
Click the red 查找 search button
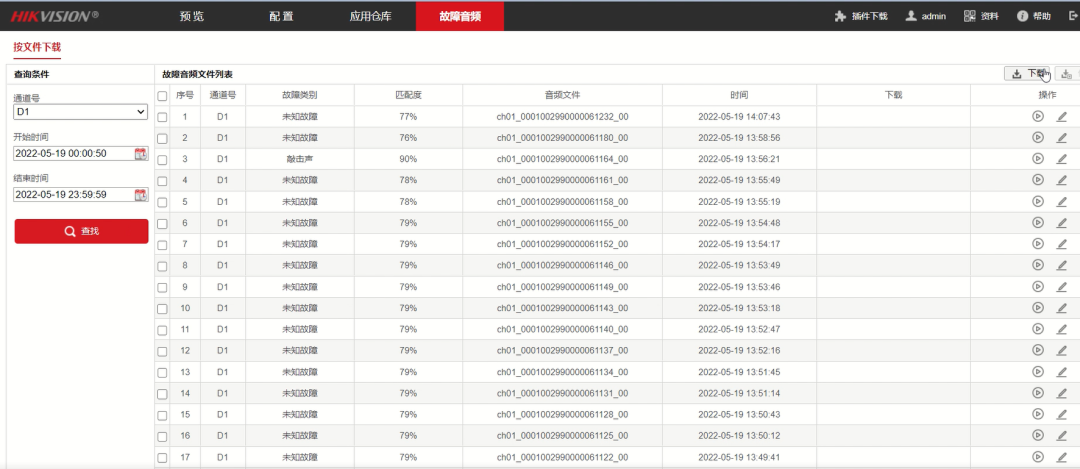pyautogui.click(x=81, y=231)
